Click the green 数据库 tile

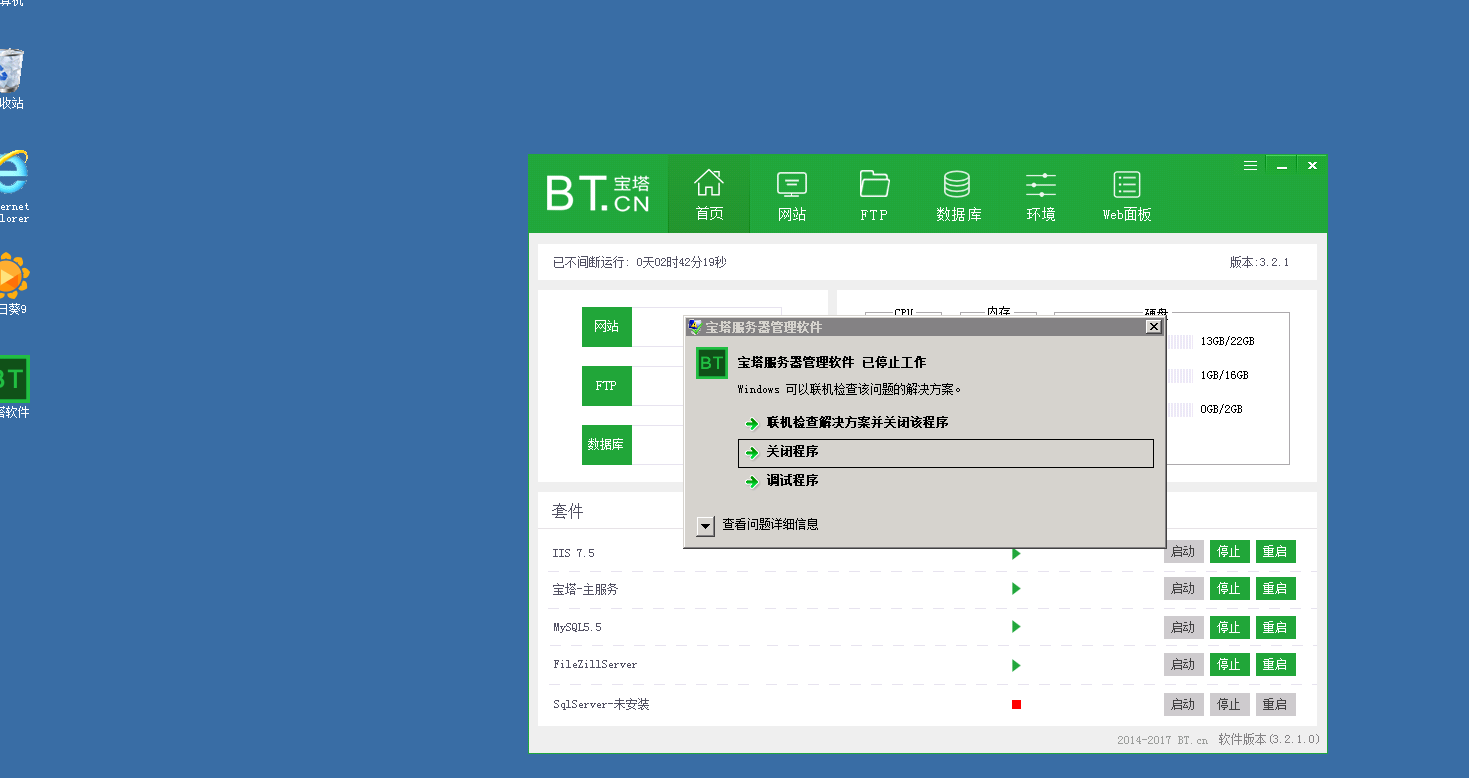tap(607, 445)
